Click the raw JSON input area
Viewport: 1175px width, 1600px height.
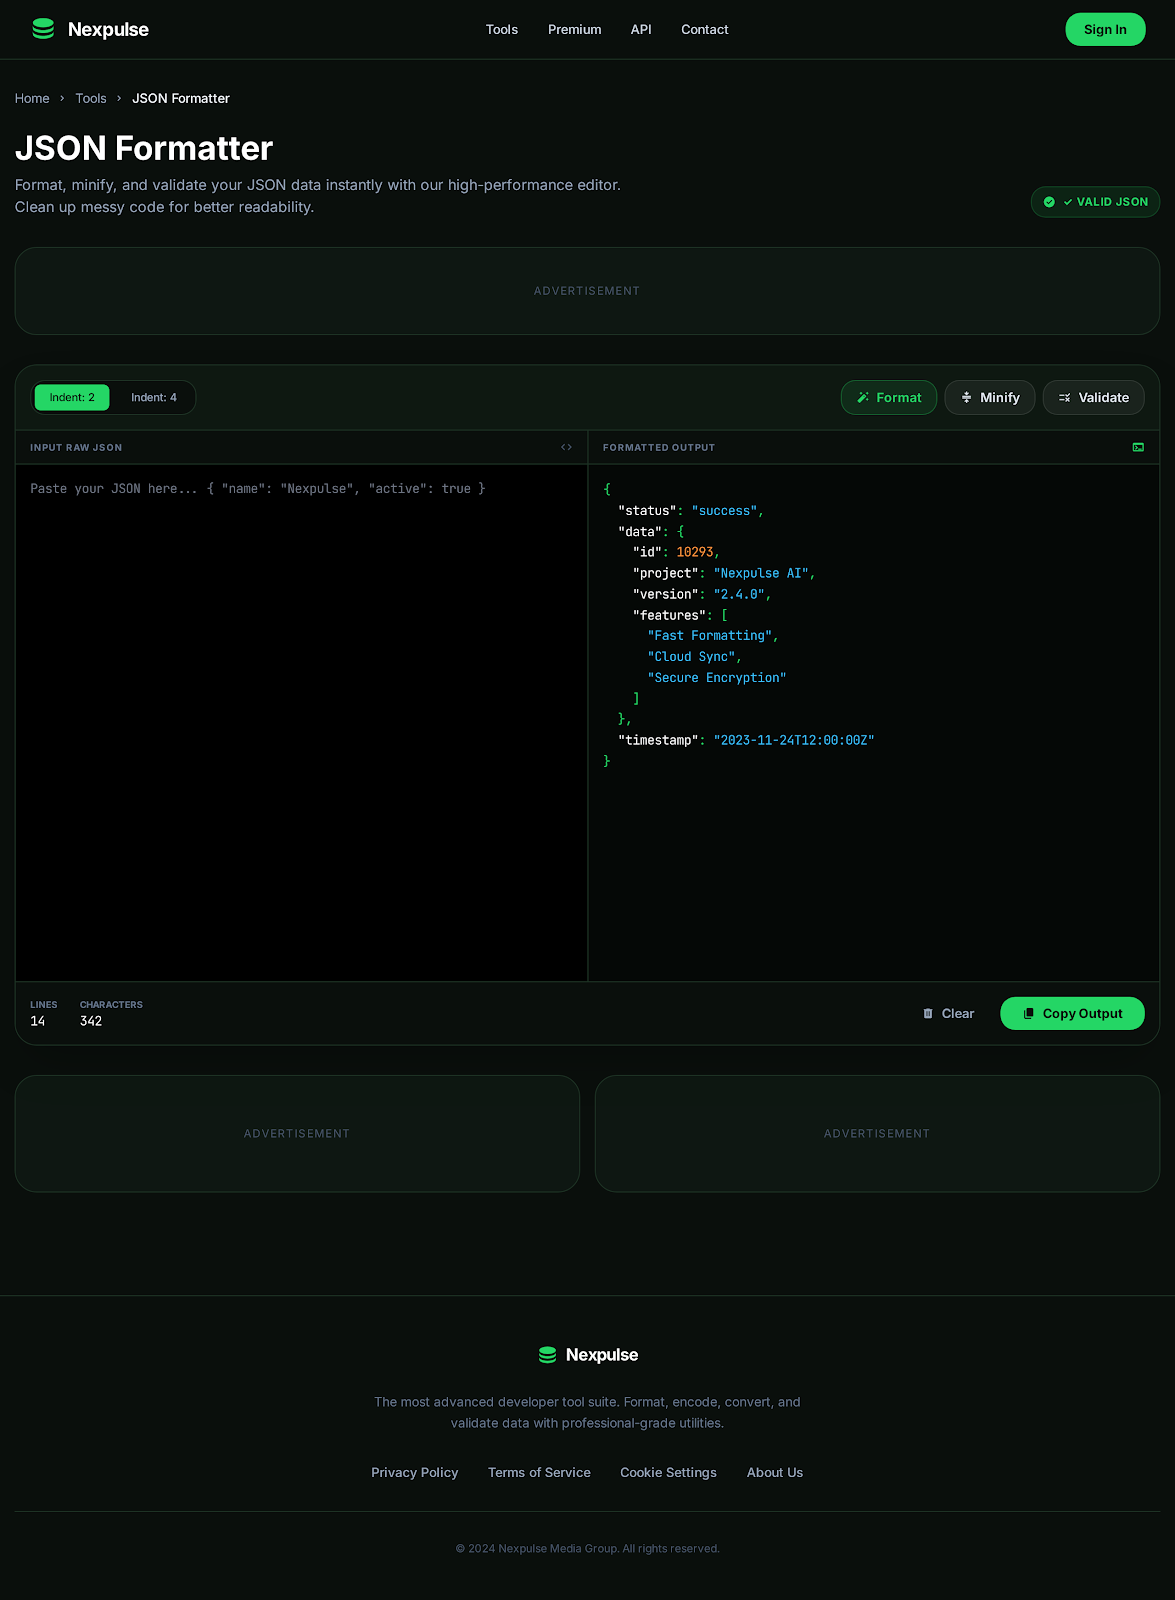(x=301, y=722)
